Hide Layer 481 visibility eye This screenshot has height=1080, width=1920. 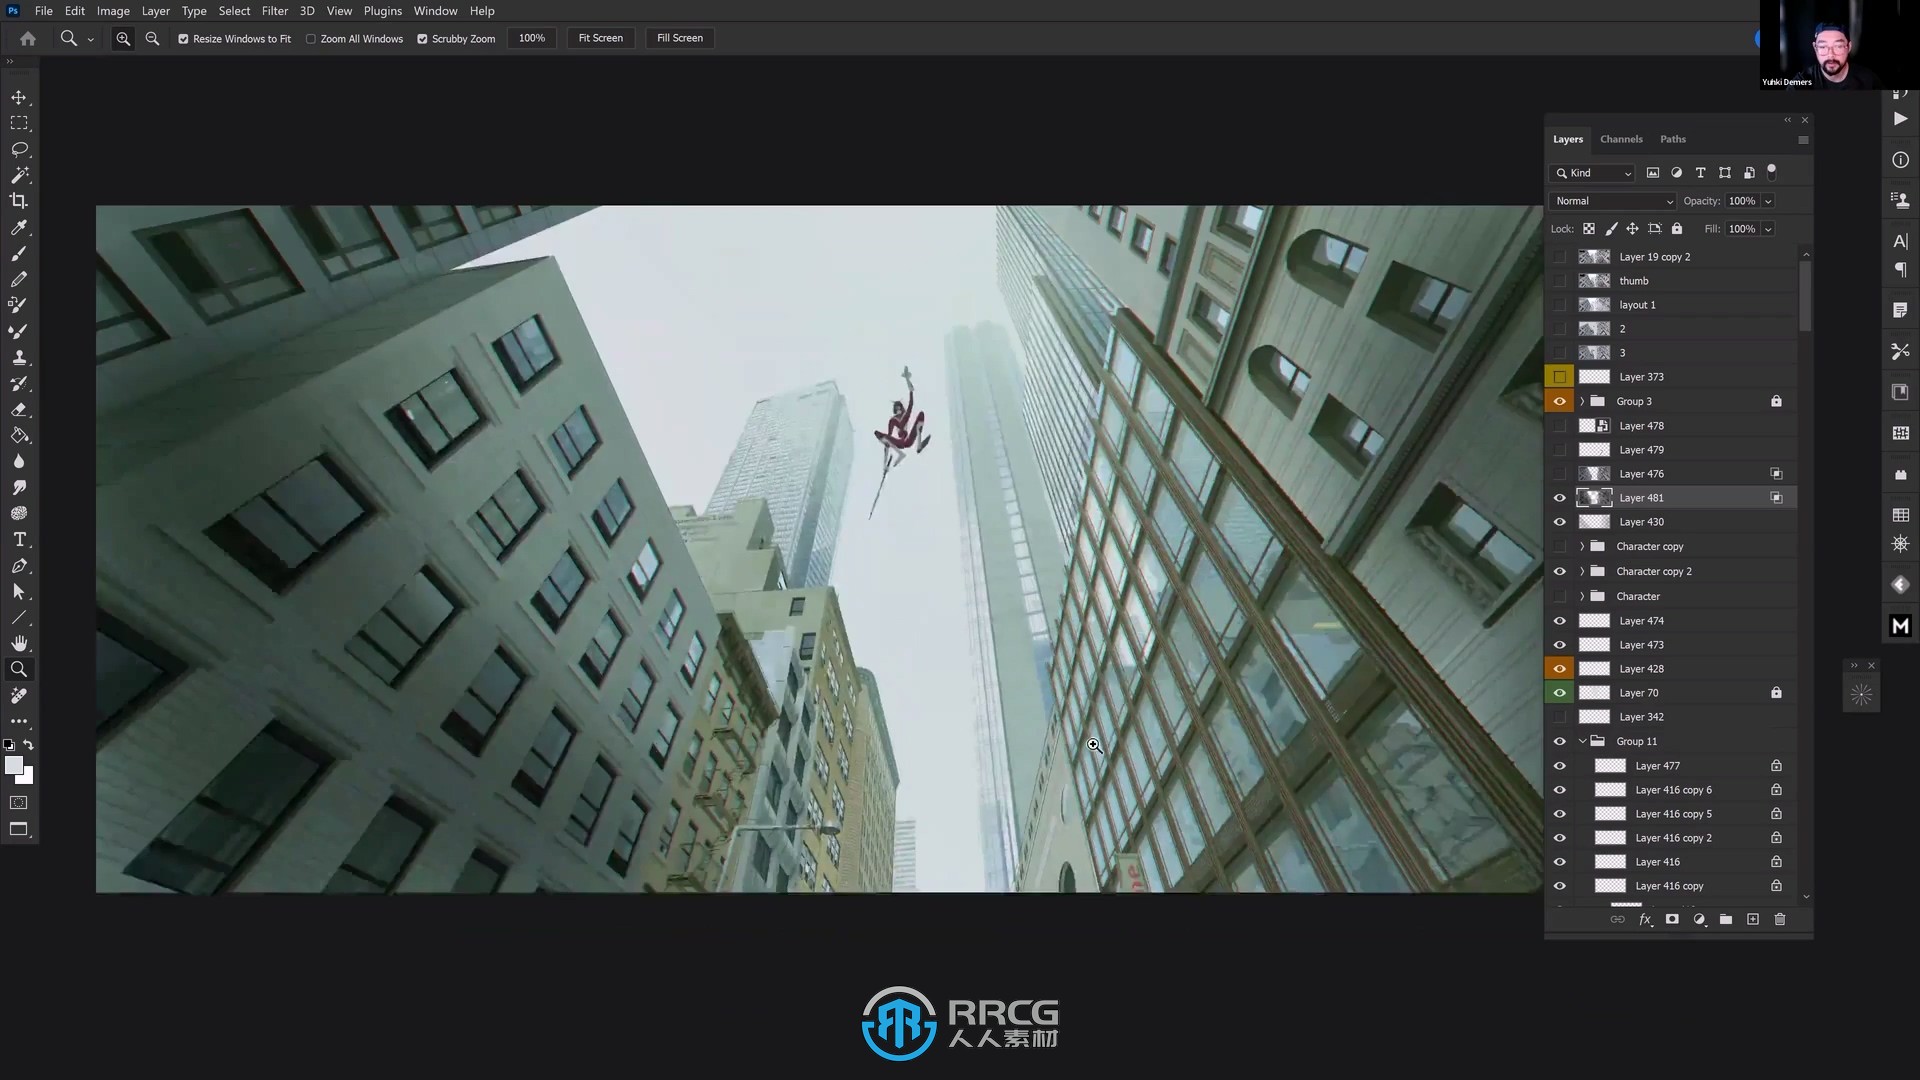pyautogui.click(x=1560, y=498)
